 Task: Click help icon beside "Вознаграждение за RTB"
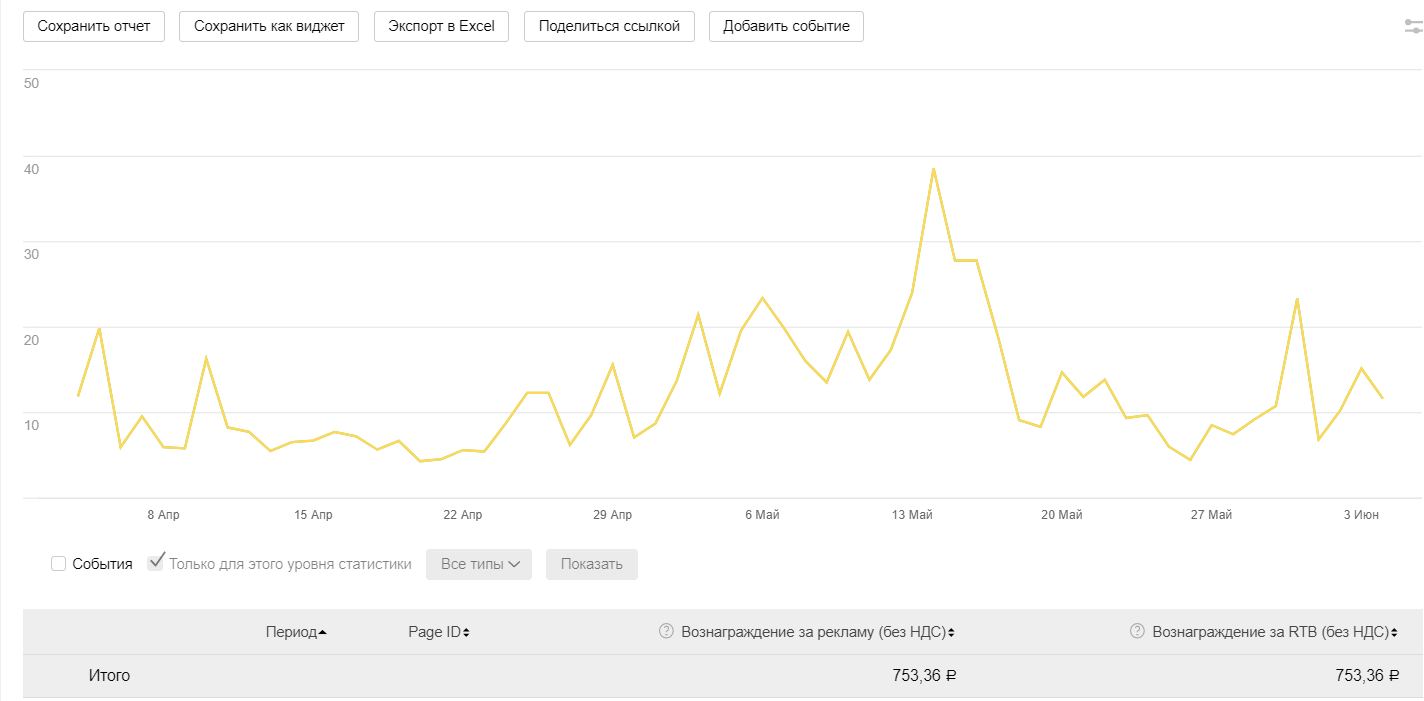click(1137, 631)
